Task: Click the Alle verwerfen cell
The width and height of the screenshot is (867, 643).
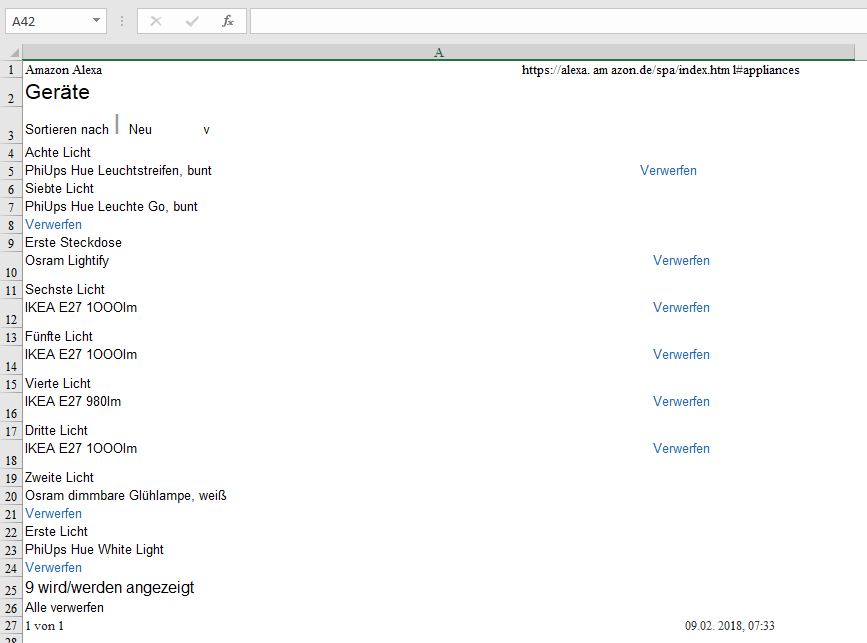Action: click(64, 607)
